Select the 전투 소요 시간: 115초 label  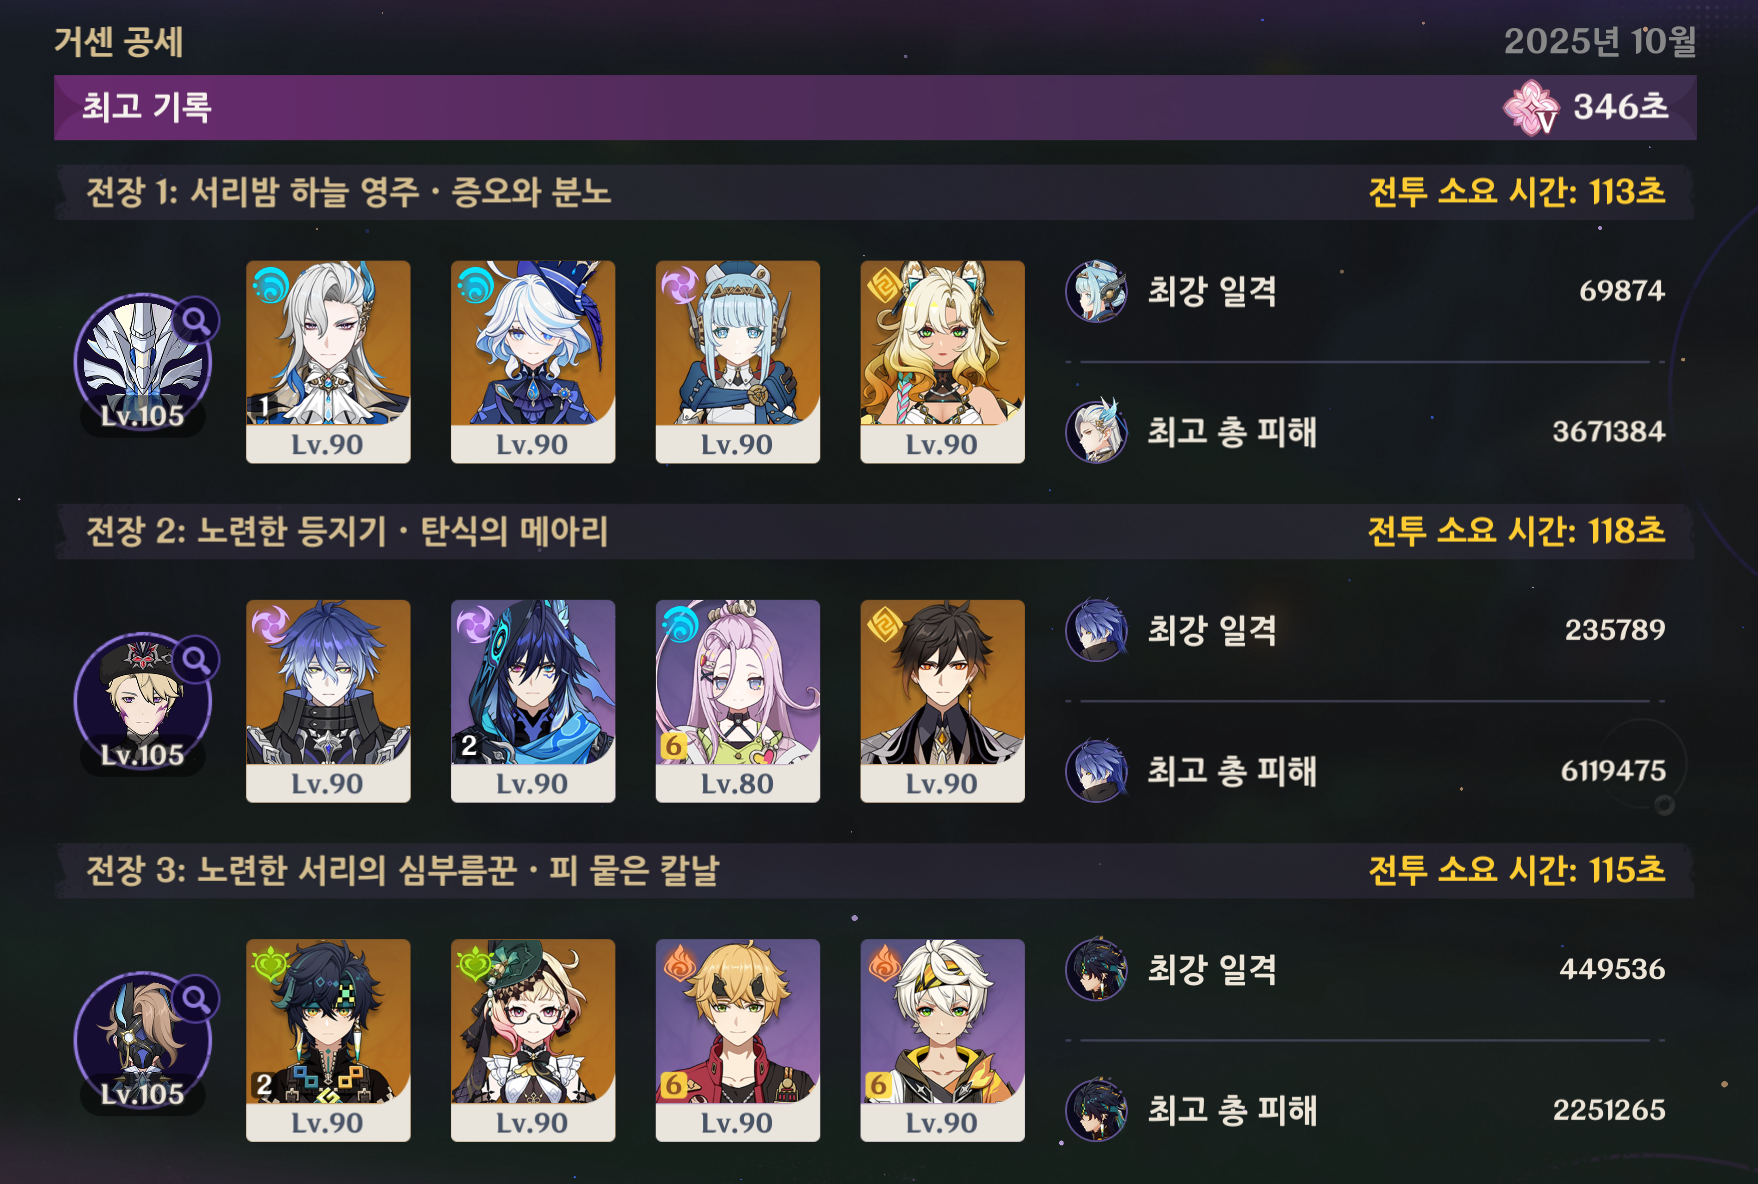point(1516,870)
